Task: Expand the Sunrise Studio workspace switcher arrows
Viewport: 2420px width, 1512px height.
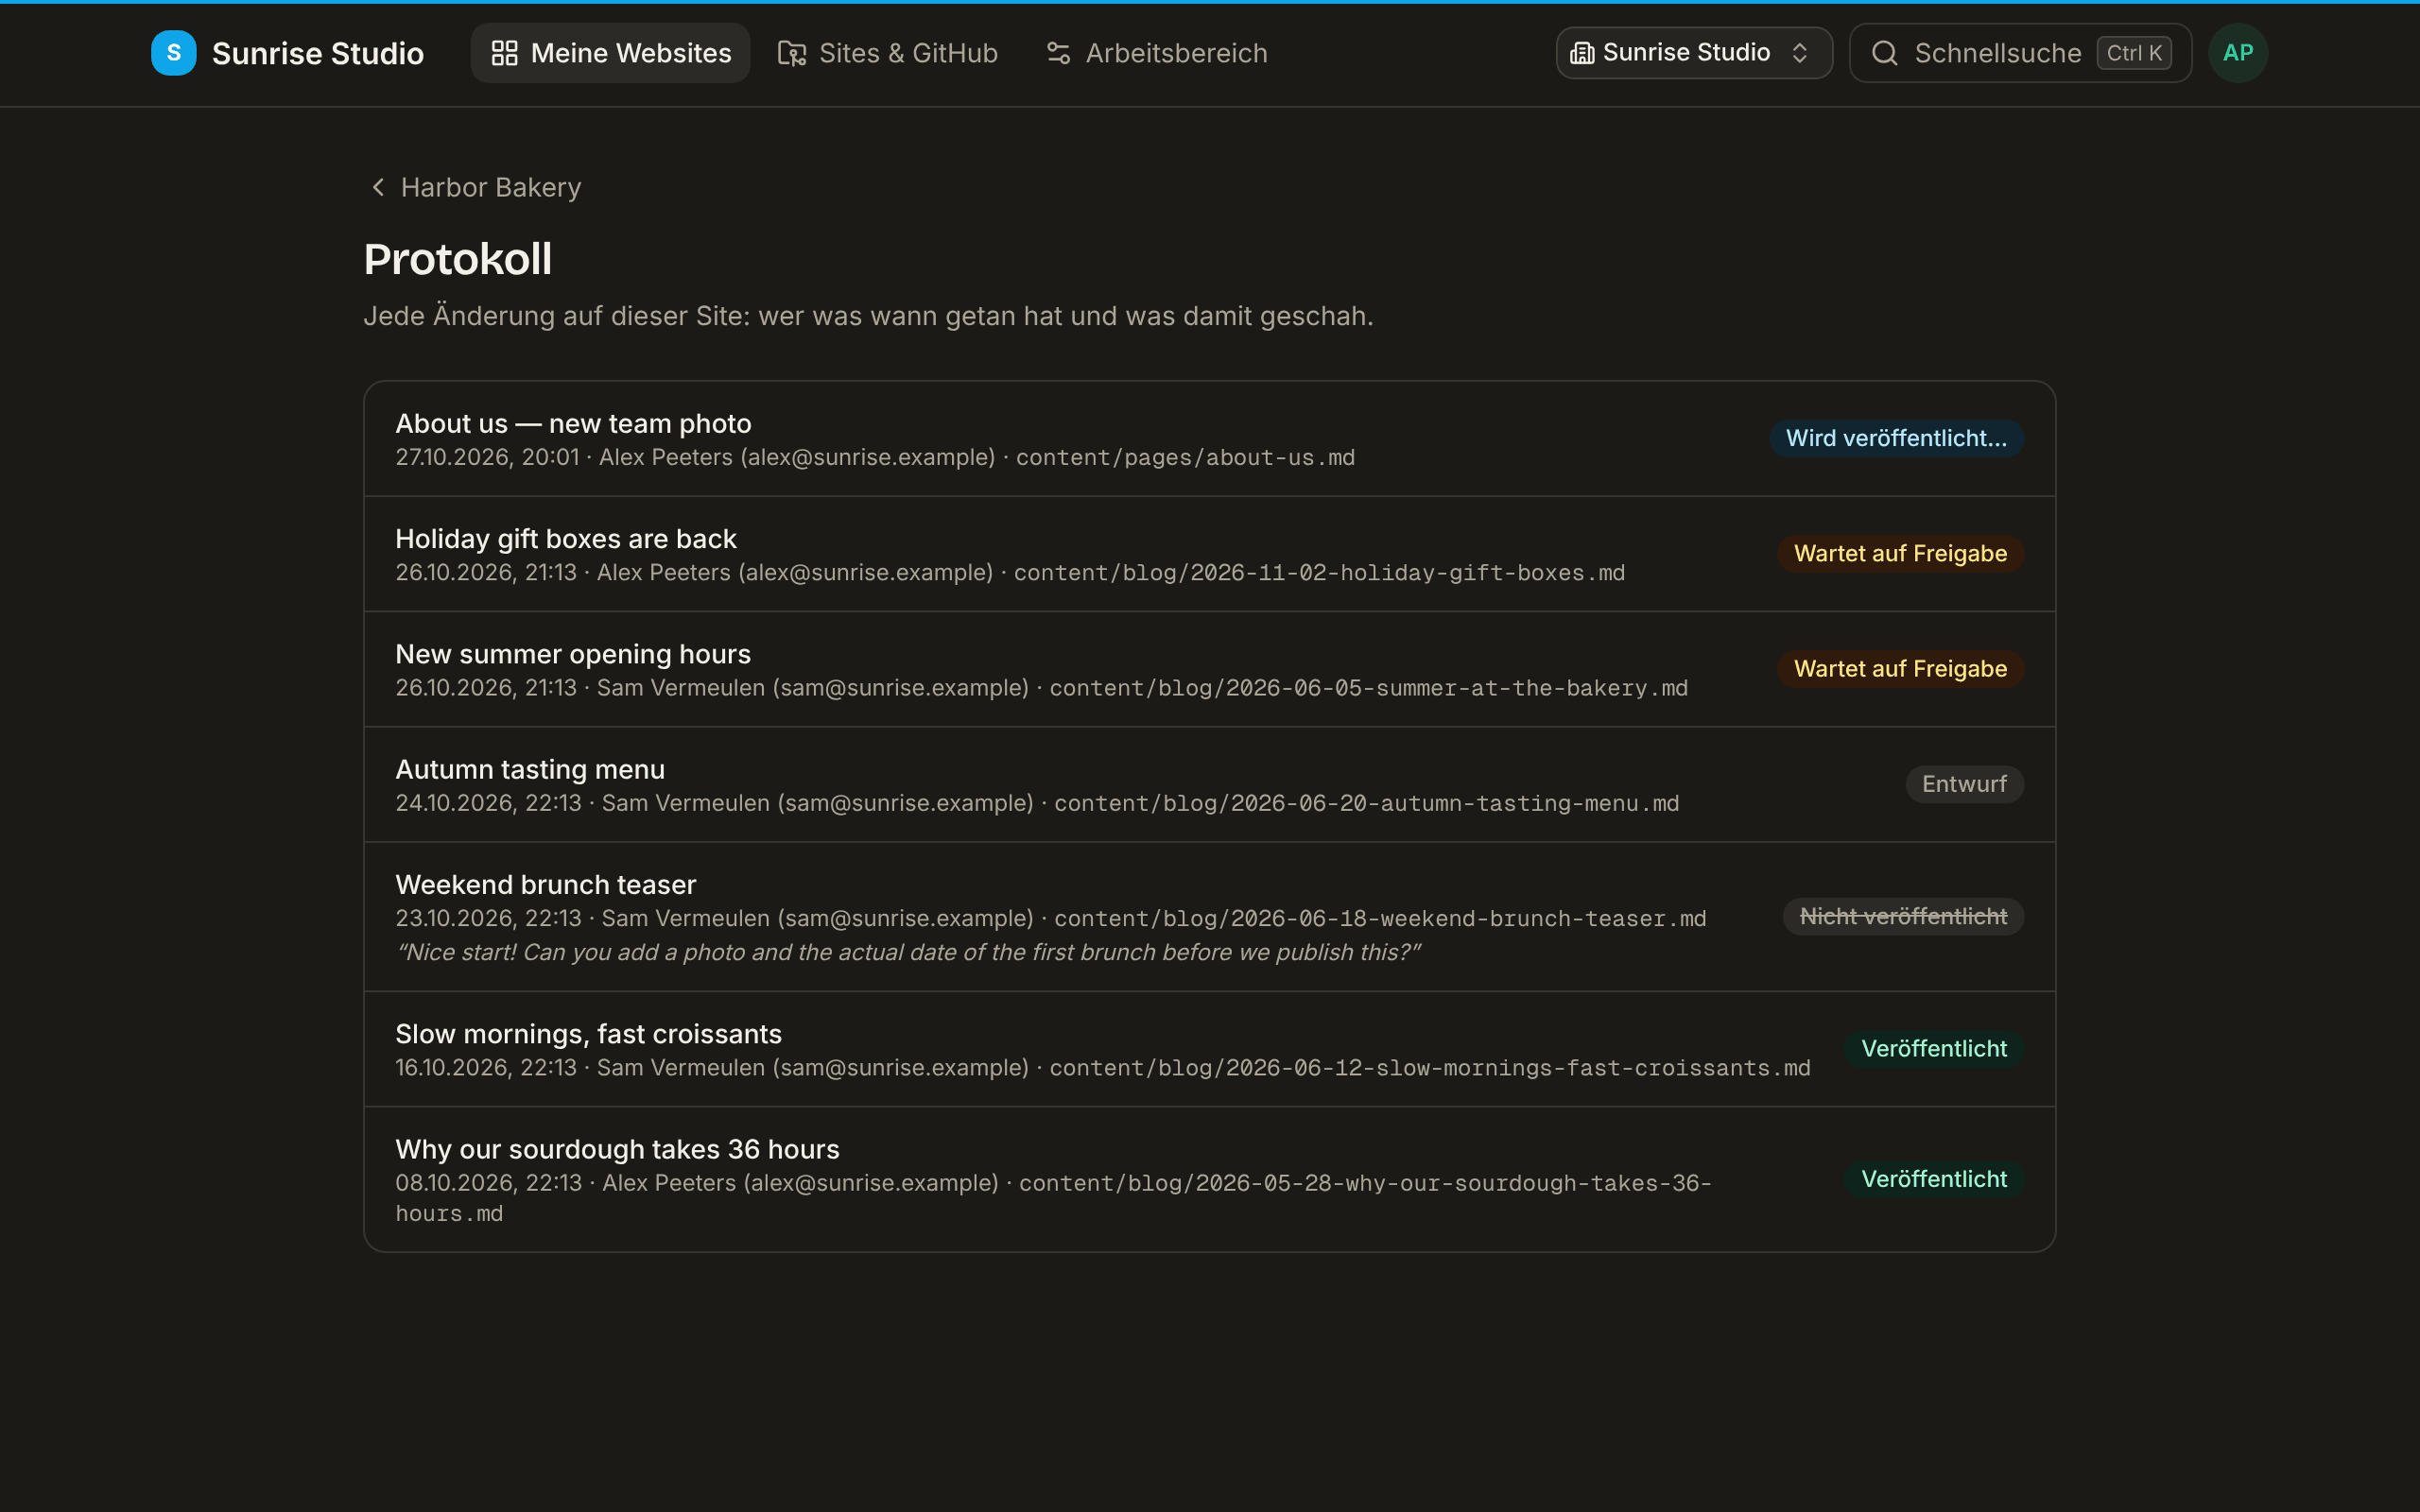Action: click(x=1800, y=53)
